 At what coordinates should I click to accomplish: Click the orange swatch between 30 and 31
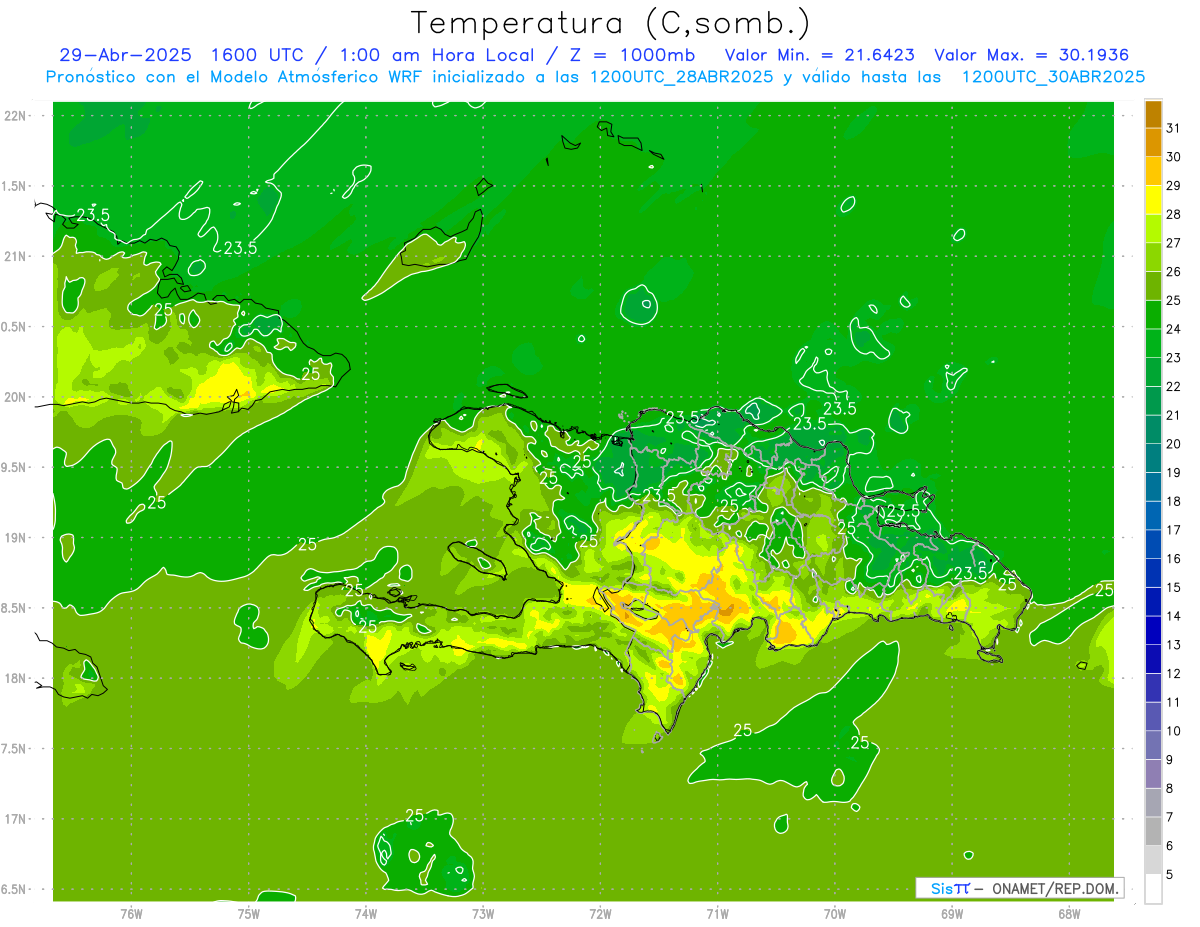[1153, 143]
